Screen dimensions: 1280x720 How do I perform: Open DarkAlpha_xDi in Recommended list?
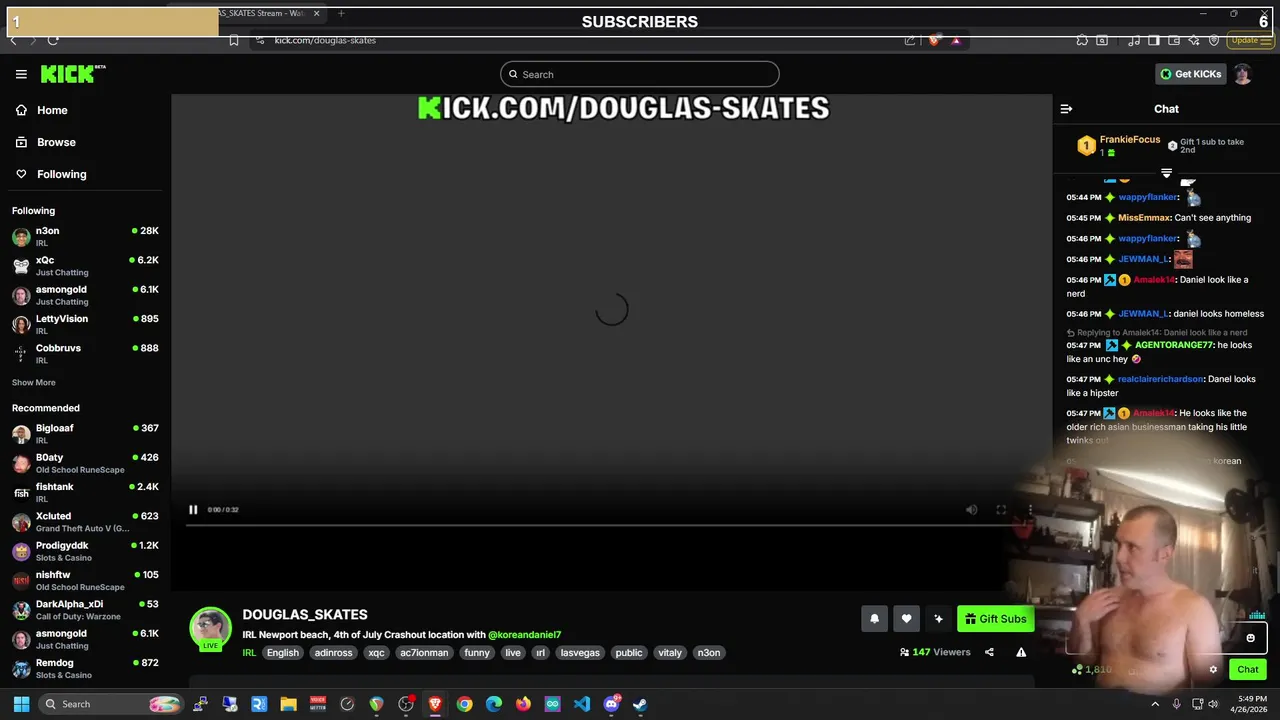[x=85, y=610]
